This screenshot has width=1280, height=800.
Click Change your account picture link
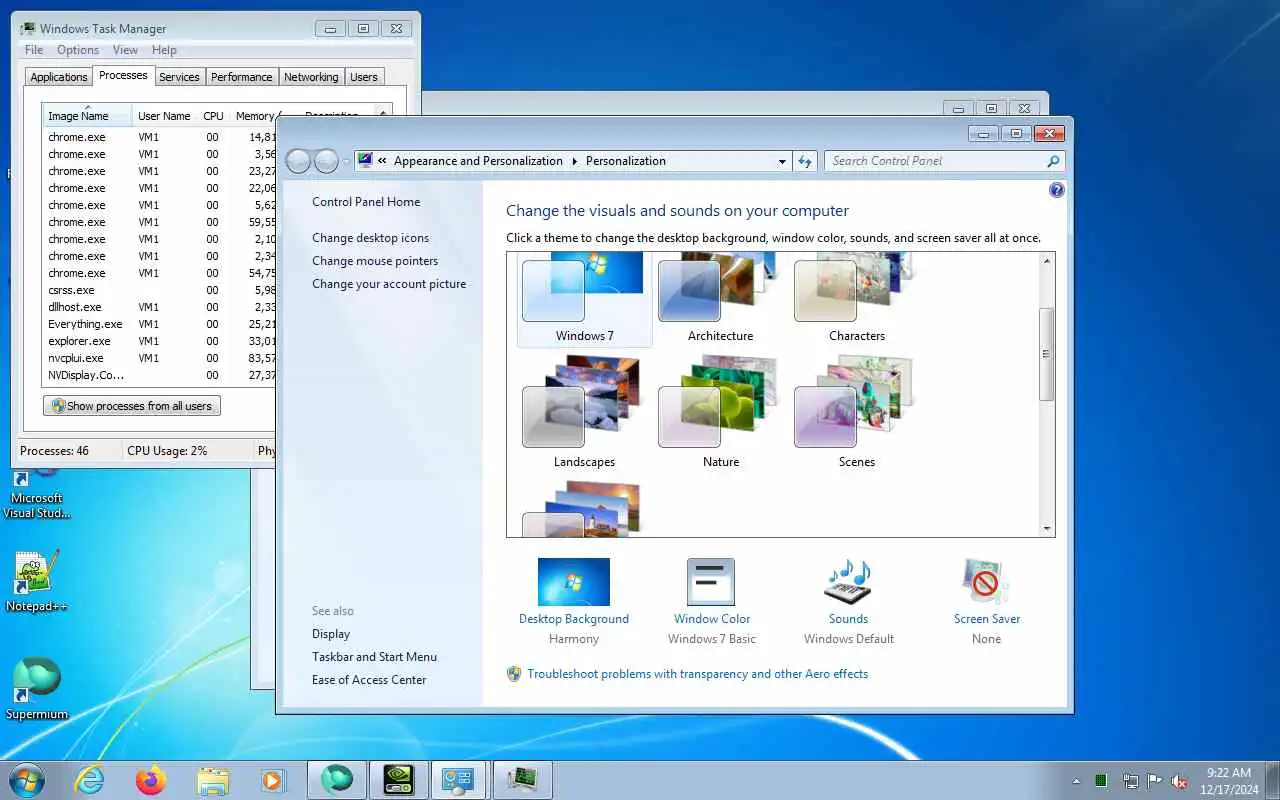[389, 284]
